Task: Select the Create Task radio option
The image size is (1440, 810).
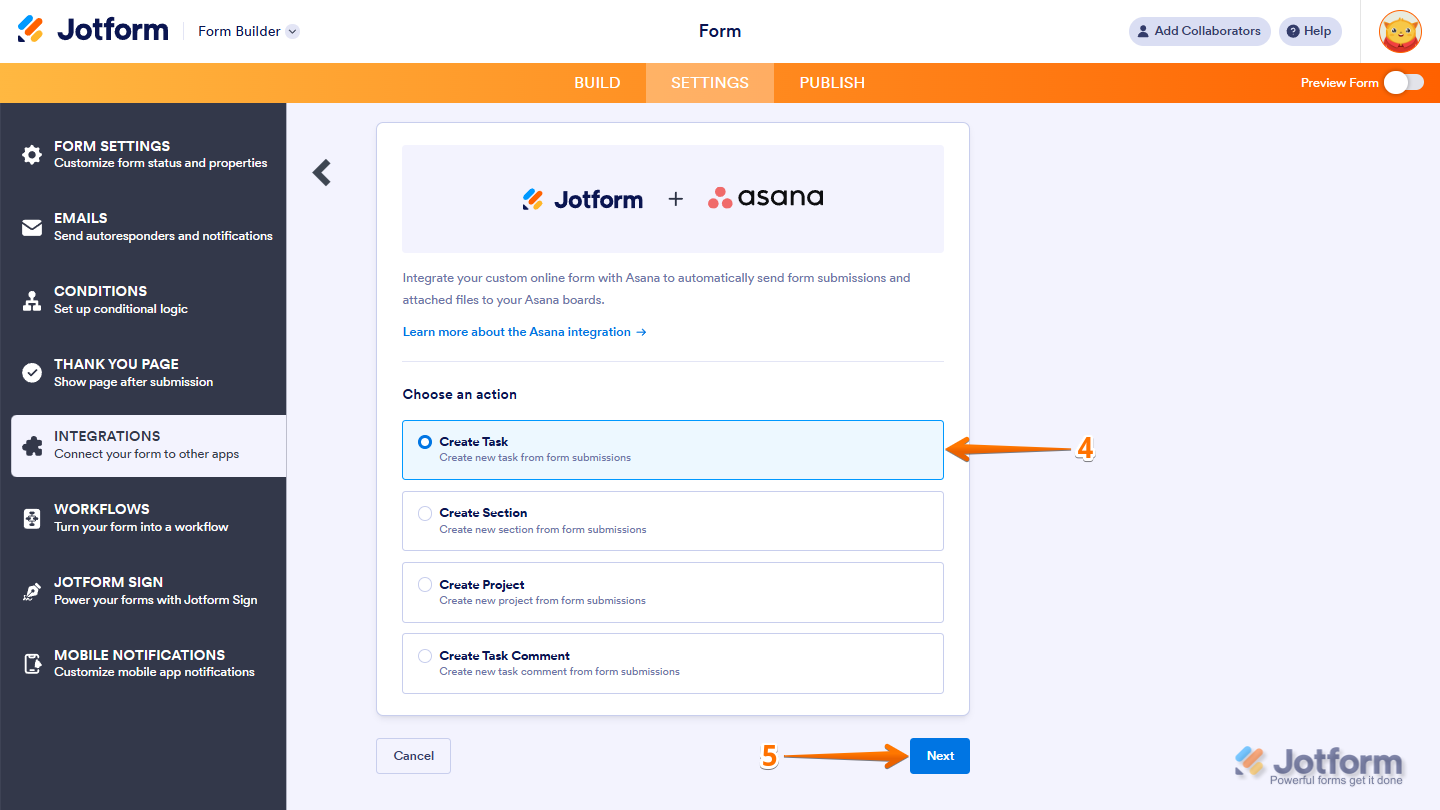Action: (424, 441)
